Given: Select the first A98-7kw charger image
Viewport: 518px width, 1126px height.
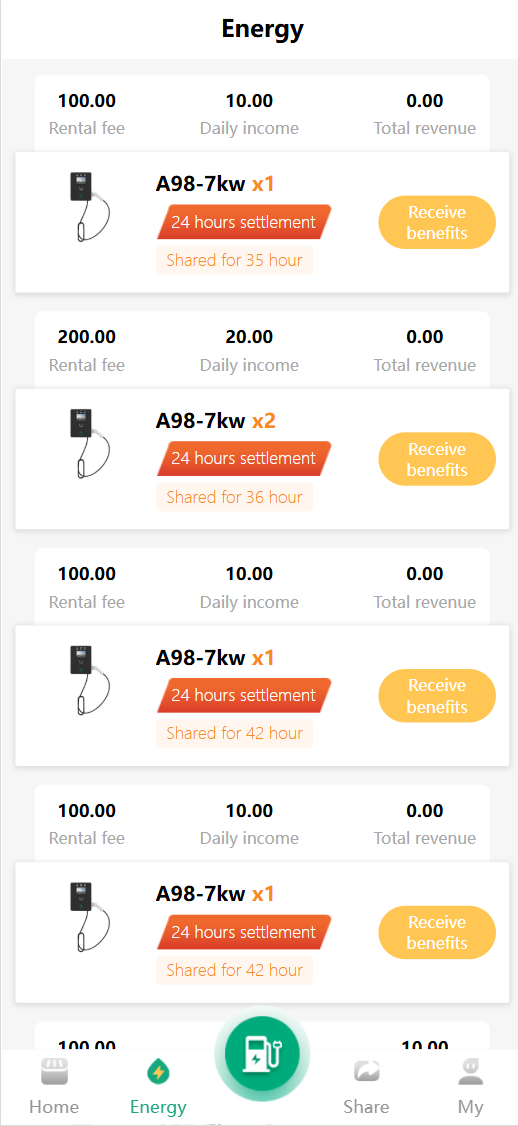Looking at the screenshot, I should pyautogui.click(x=88, y=207).
